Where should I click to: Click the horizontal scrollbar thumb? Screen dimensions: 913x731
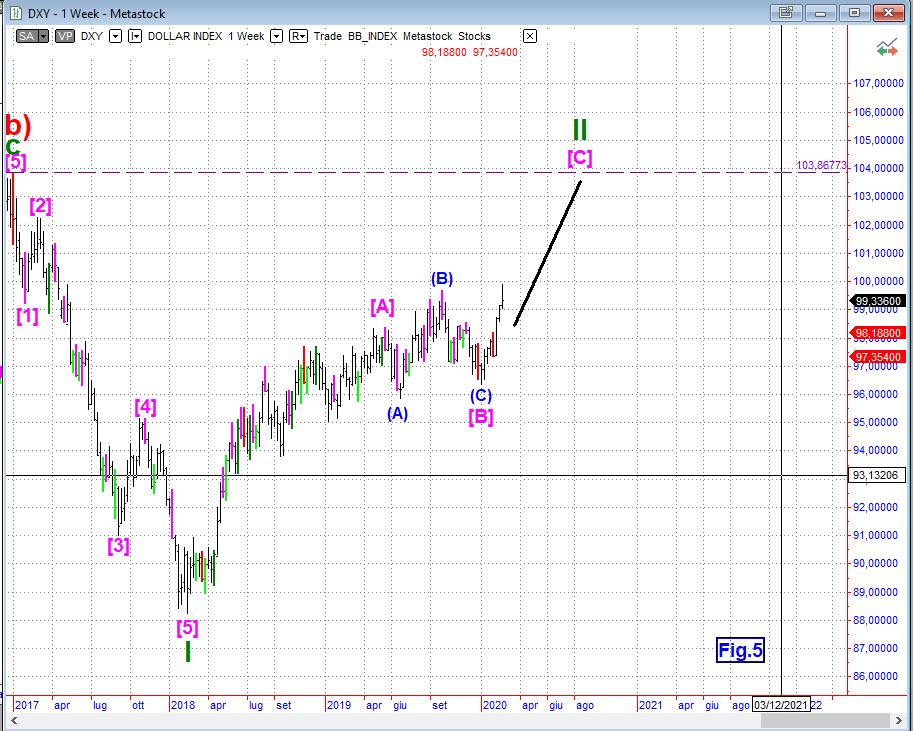point(824,721)
